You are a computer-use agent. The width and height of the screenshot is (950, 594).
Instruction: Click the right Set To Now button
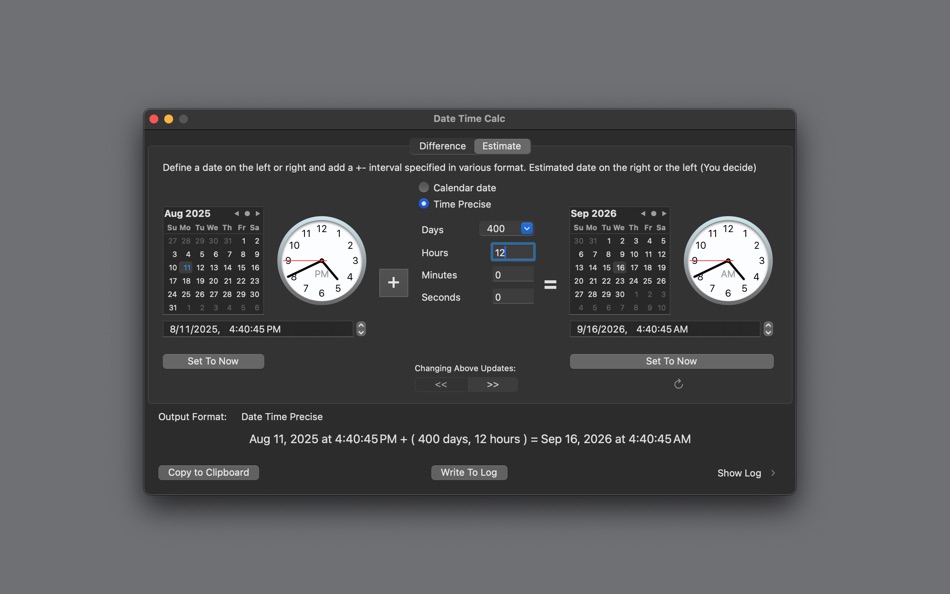671,361
